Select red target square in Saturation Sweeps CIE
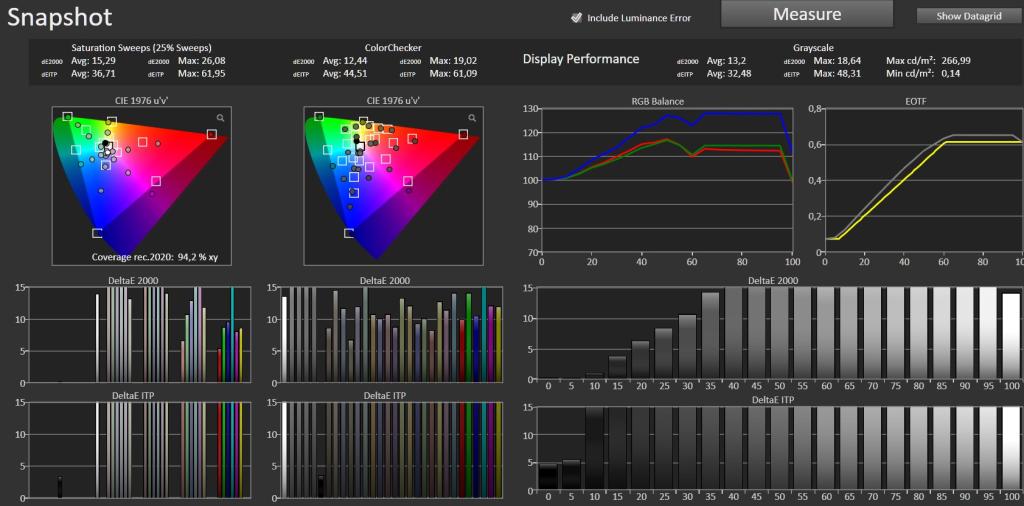The width and height of the screenshot is (1024, 506). coord(212,134)
